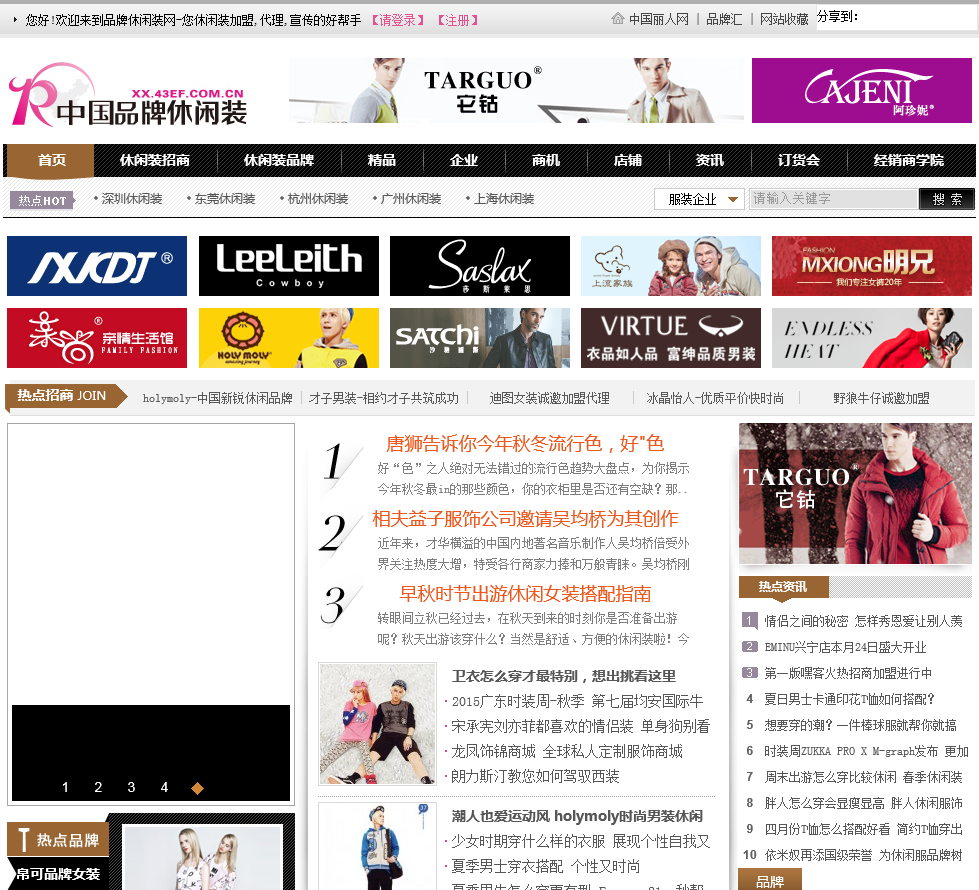
Task: Select slide 3 in the slideshow
Action: pyautogui.click(x=131, y=788)
